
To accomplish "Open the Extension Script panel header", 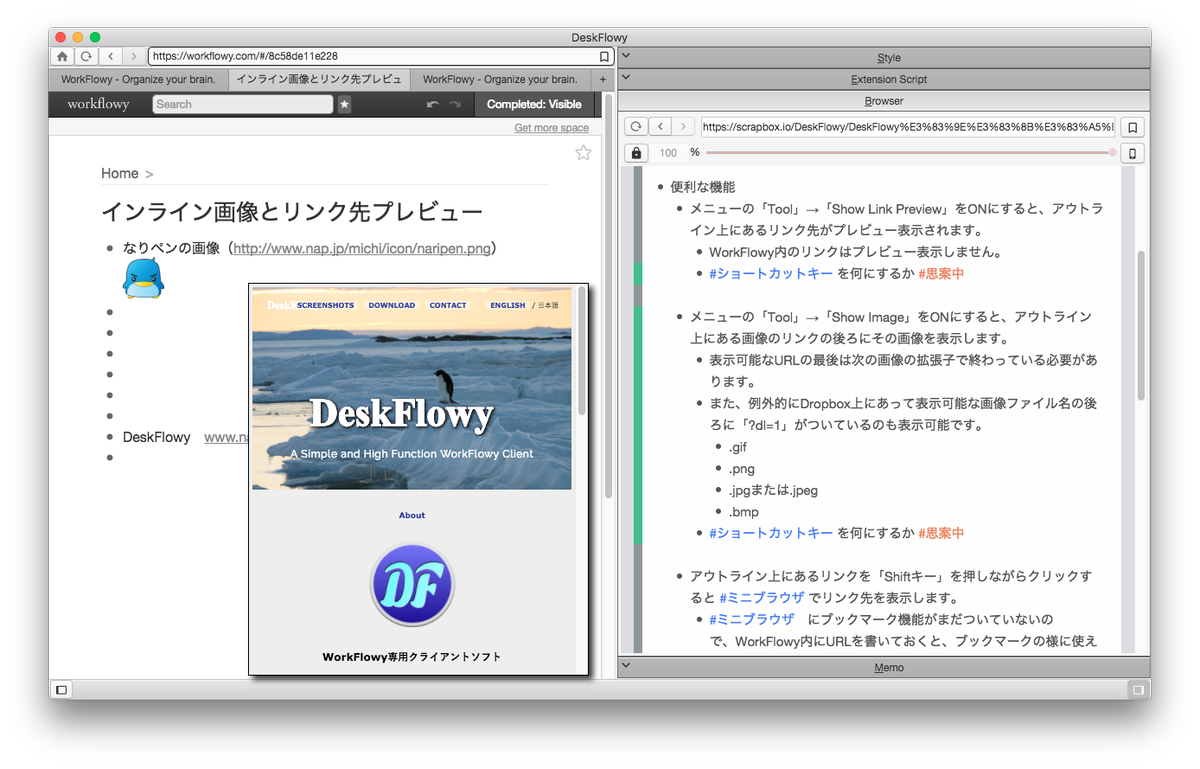I will point(884,79).
